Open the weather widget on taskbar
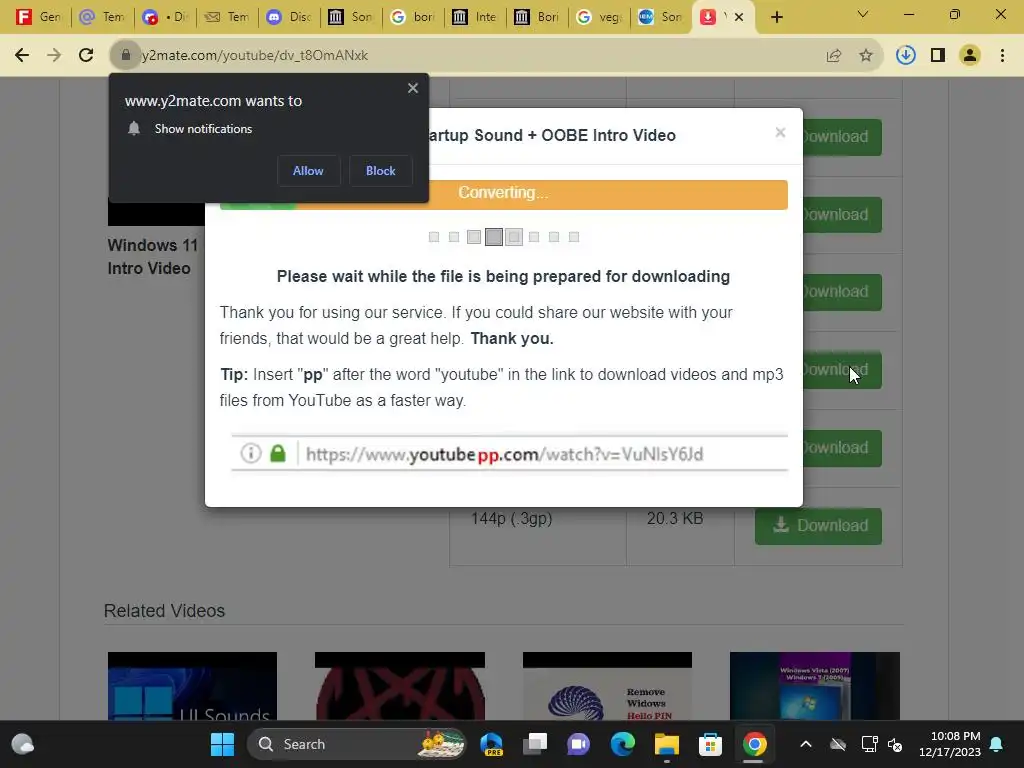Image resolution: width=1024 pixels, height=768 pixels. click(23, 744)
